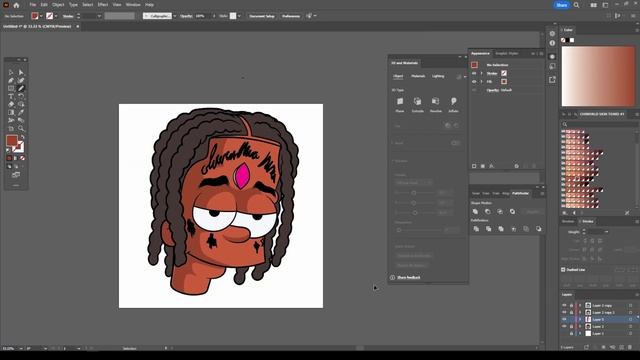Click the Fill swatch in Appearance panel
Image resolution: width=640 pixels, height=360 pixels.
(504, 82)
